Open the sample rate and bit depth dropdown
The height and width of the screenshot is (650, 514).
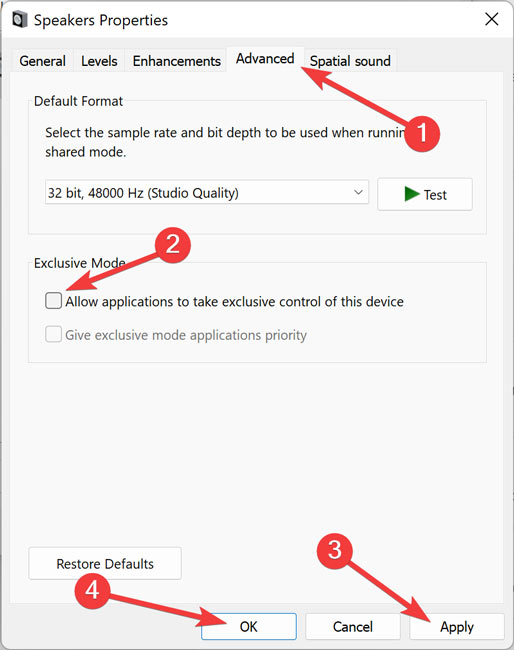(x=207, y=192)
